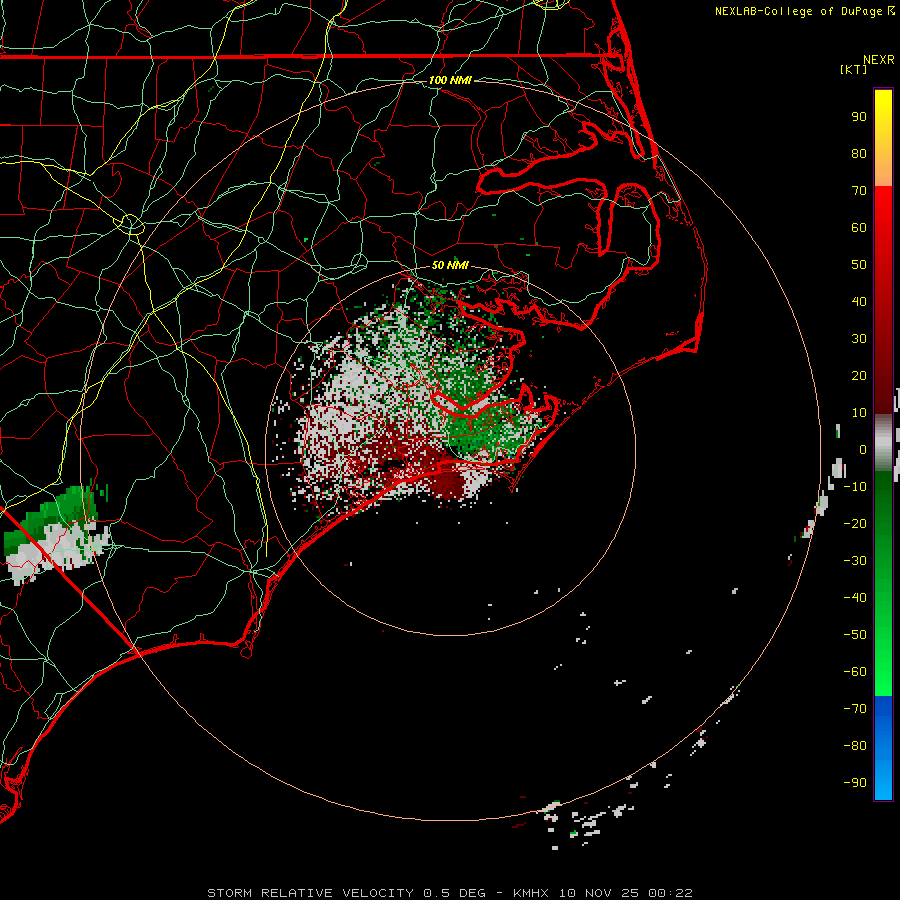Image resolution: width=900 pixels, height=900 pixels.
Task: Click the 100 NMI range ring label
Action: (450, 80)
